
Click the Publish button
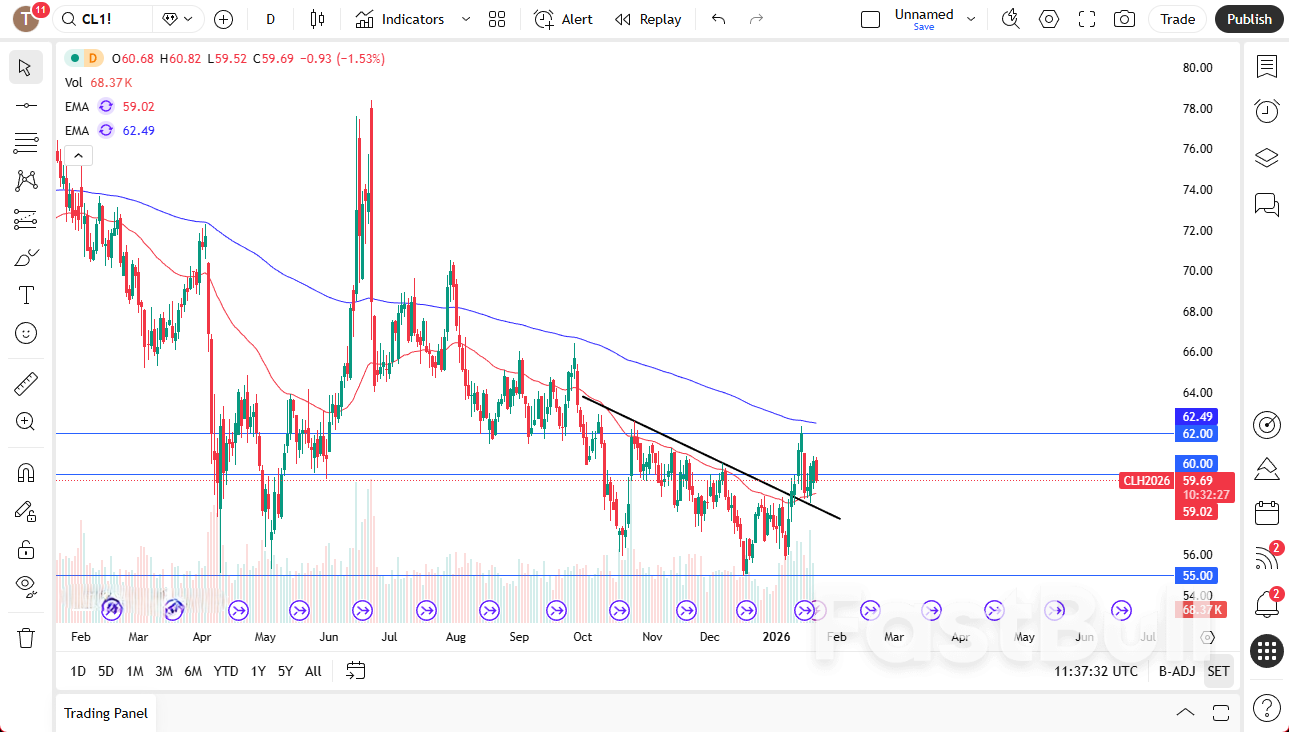pos(1249,19)
